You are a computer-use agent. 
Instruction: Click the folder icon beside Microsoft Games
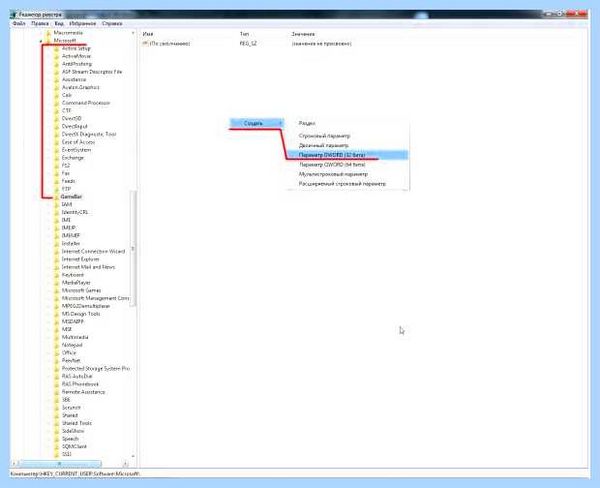pyautogui.click(x=57, y=291)
